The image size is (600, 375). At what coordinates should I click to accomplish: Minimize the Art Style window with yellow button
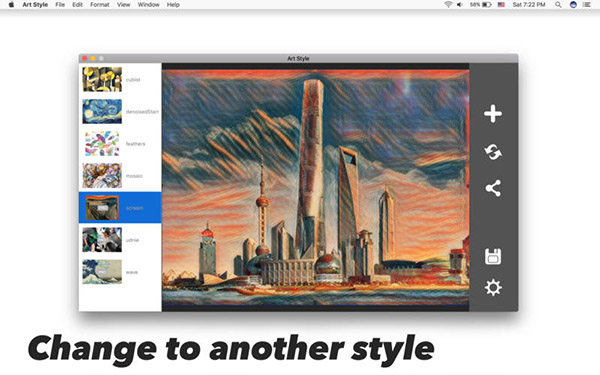[x=93, y=59]
